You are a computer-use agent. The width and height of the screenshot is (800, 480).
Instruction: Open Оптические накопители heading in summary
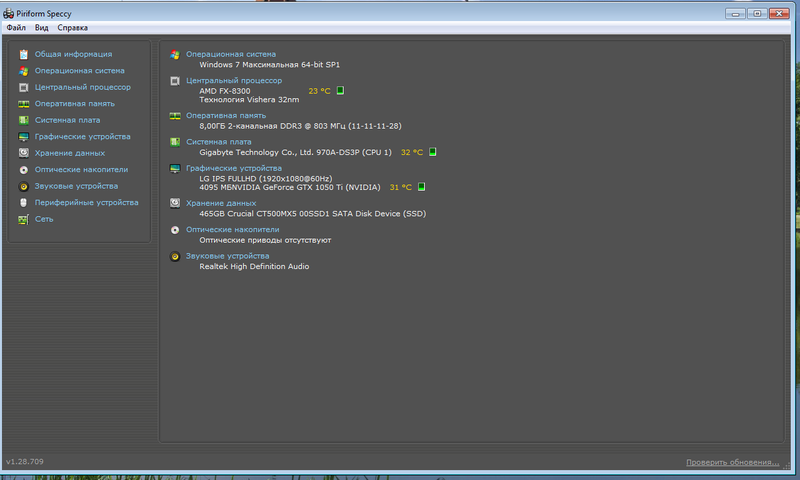[x=233, y=230]
